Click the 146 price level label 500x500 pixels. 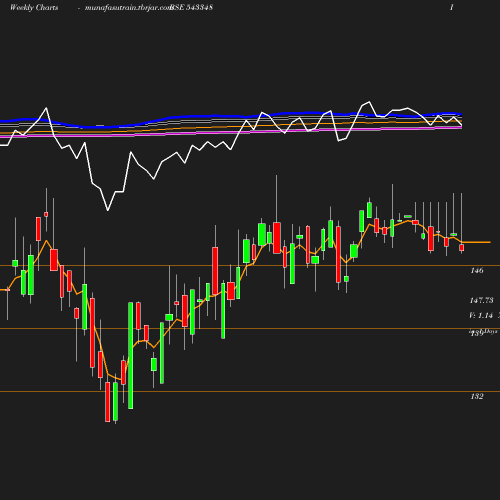[477, 270]
